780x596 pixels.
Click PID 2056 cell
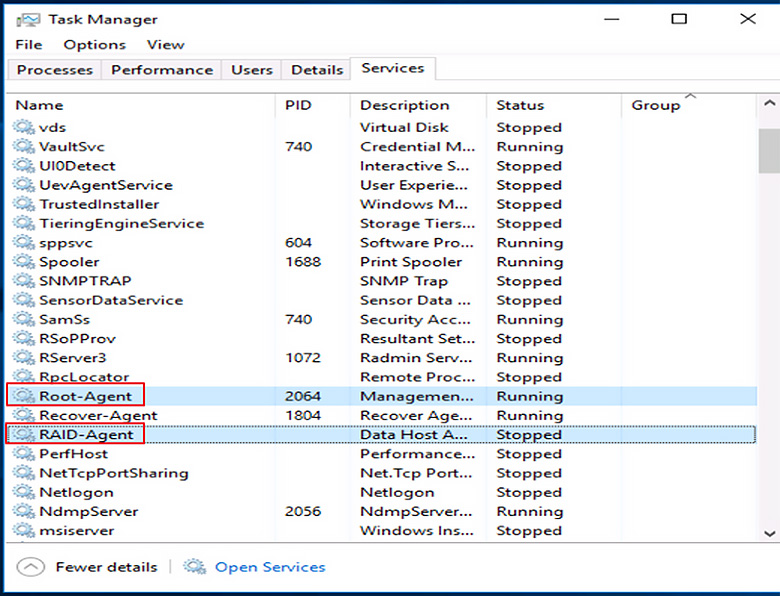coord(302,511)
